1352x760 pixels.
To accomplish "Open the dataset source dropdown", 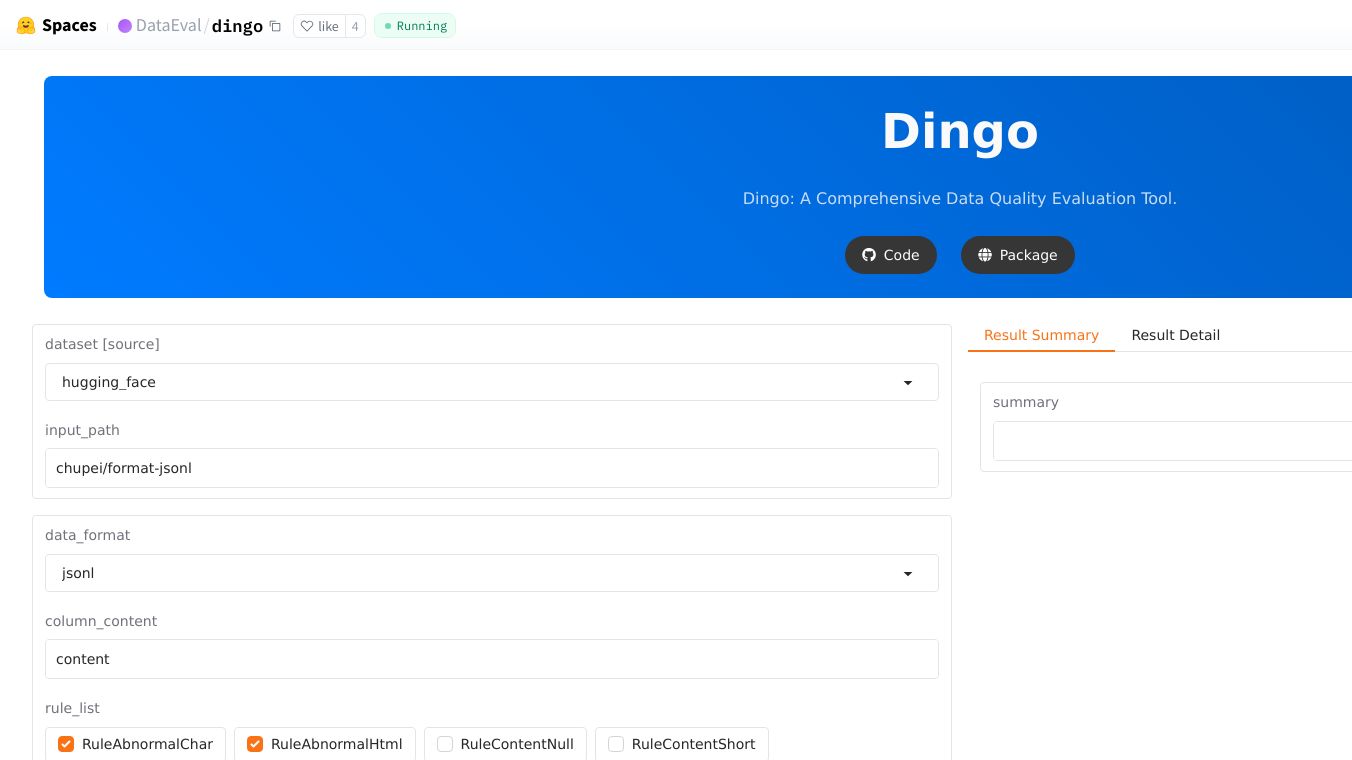I will pyautogui.click(x=492, y=382).
